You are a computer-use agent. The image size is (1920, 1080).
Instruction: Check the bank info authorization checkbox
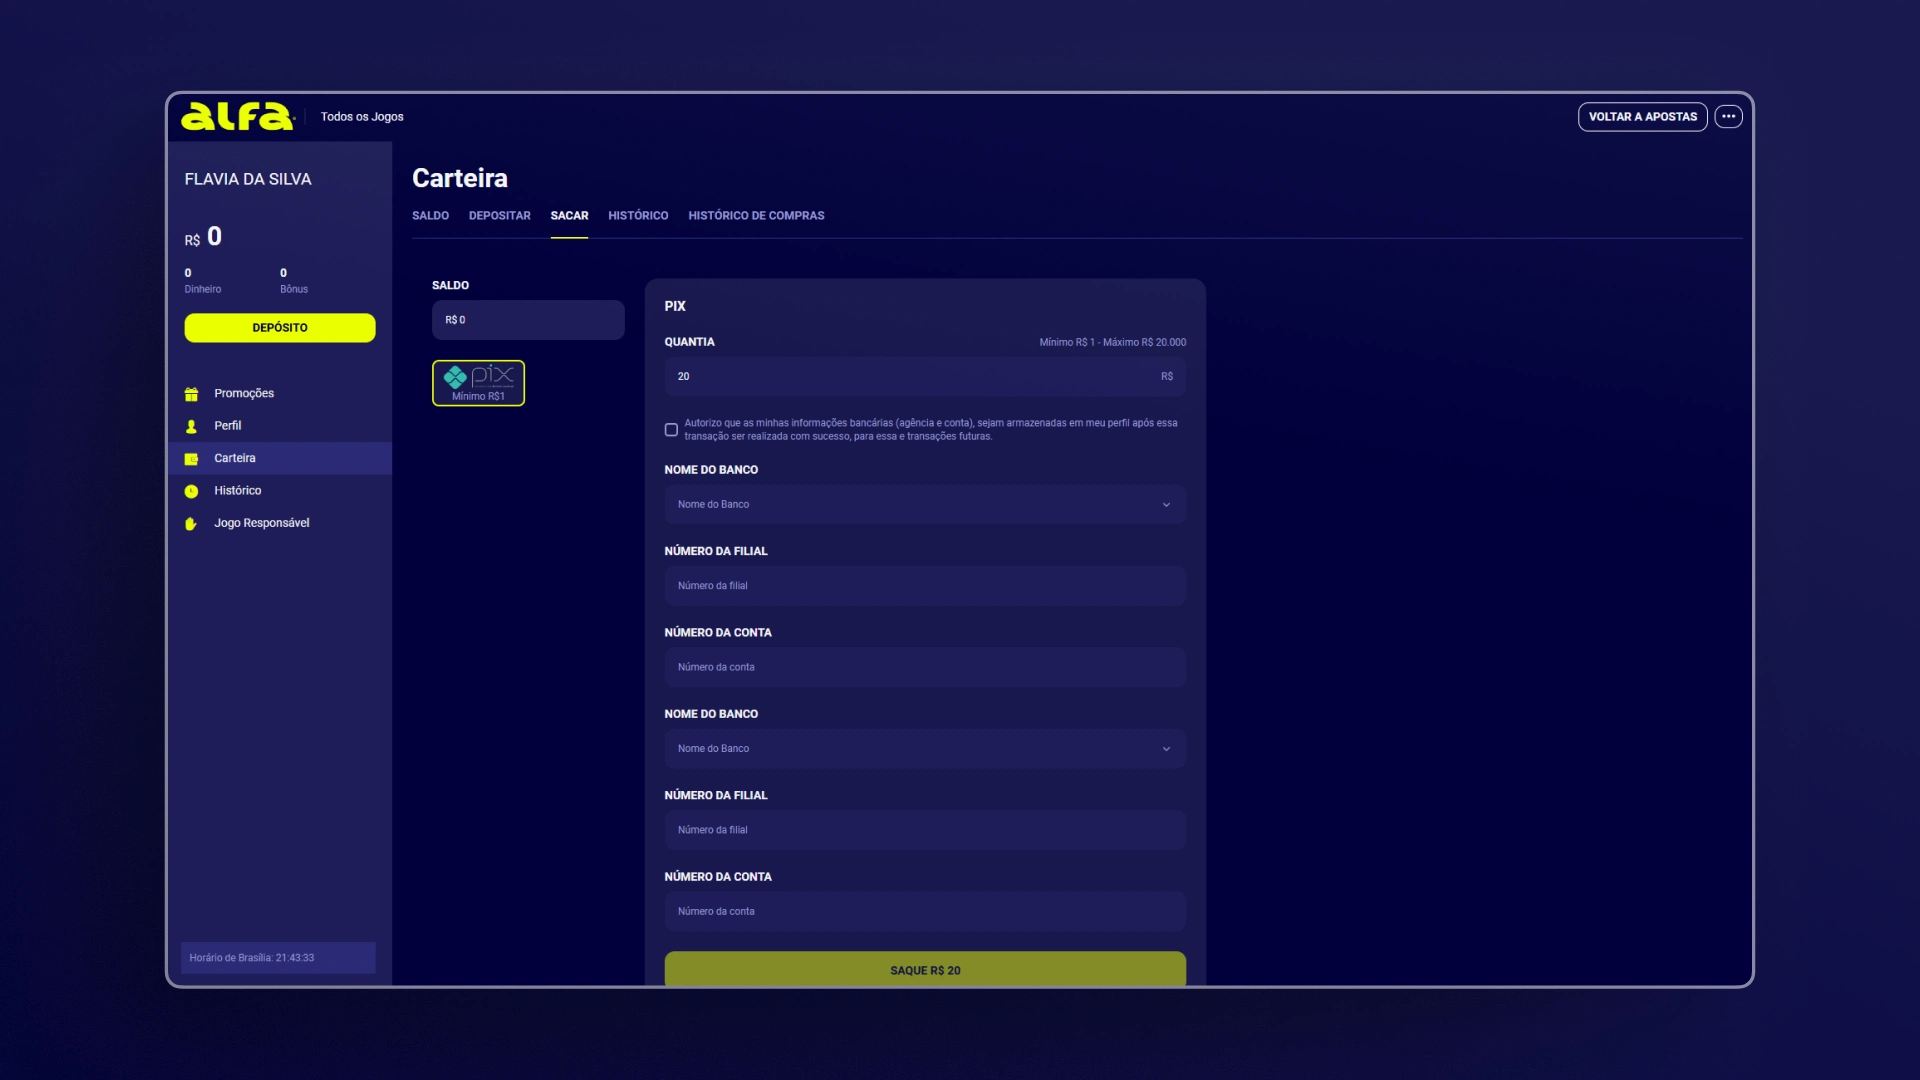[x=671, y=430]
